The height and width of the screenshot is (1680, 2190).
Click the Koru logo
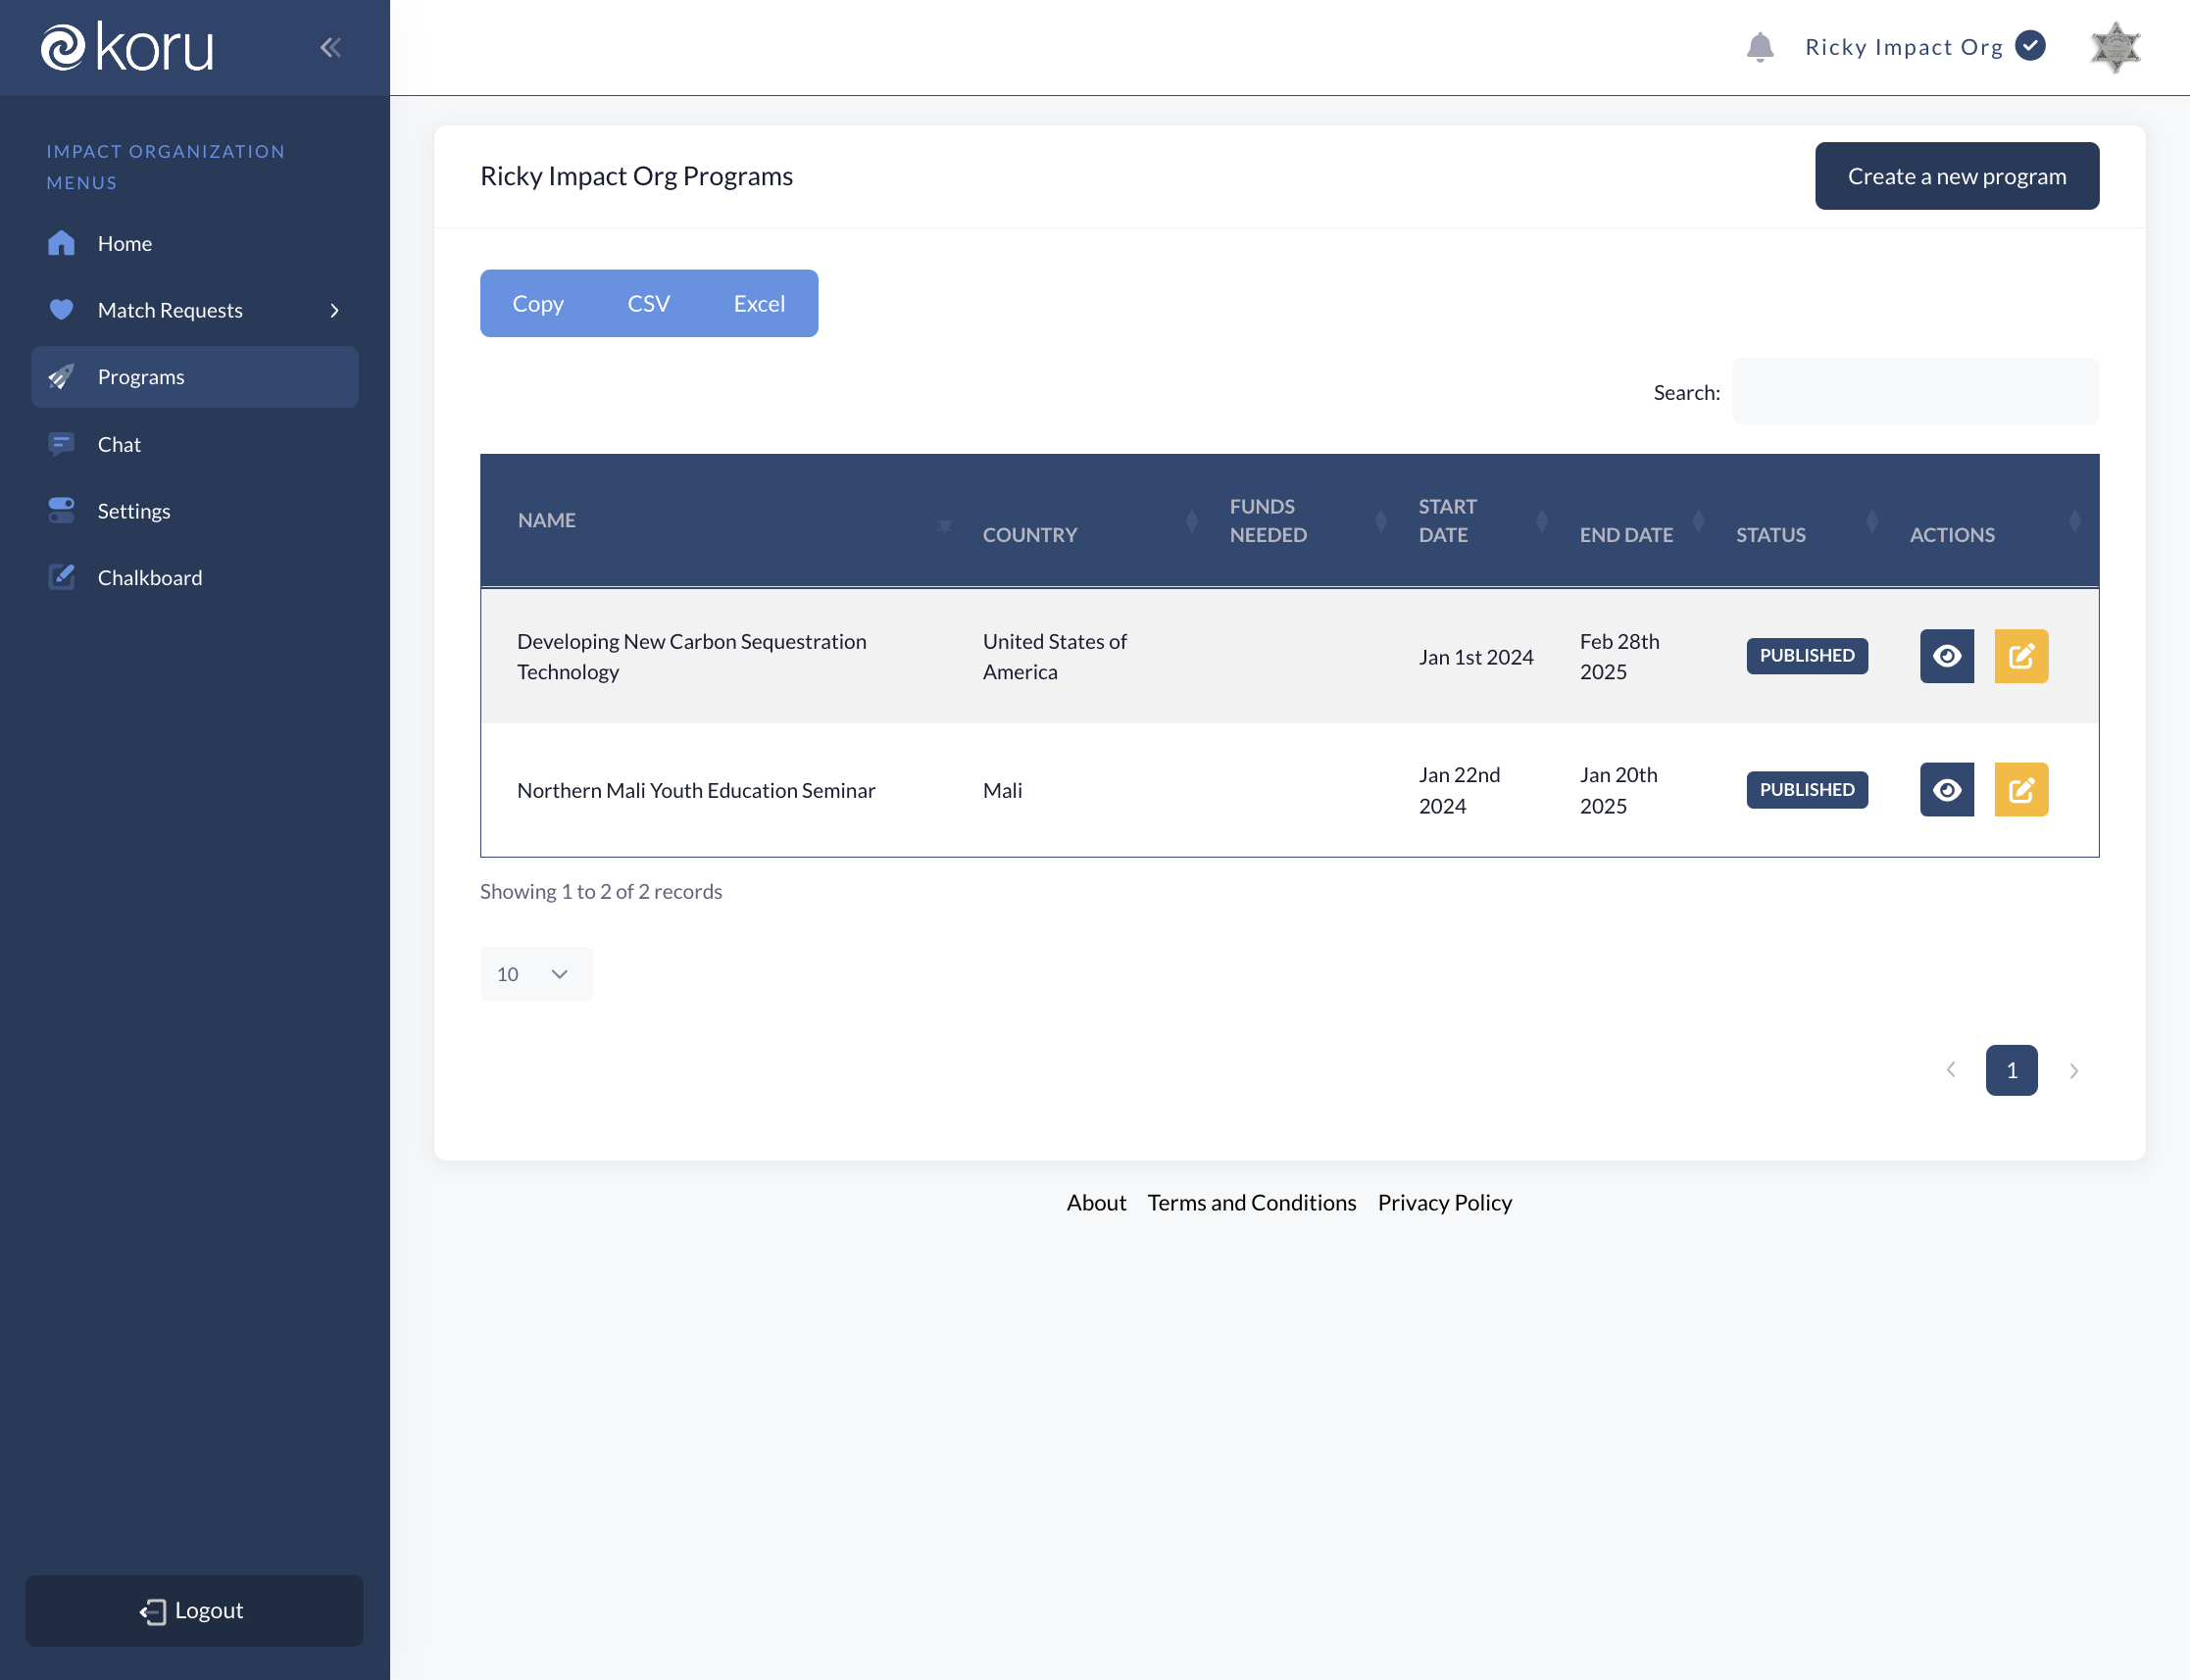point(127,47)
